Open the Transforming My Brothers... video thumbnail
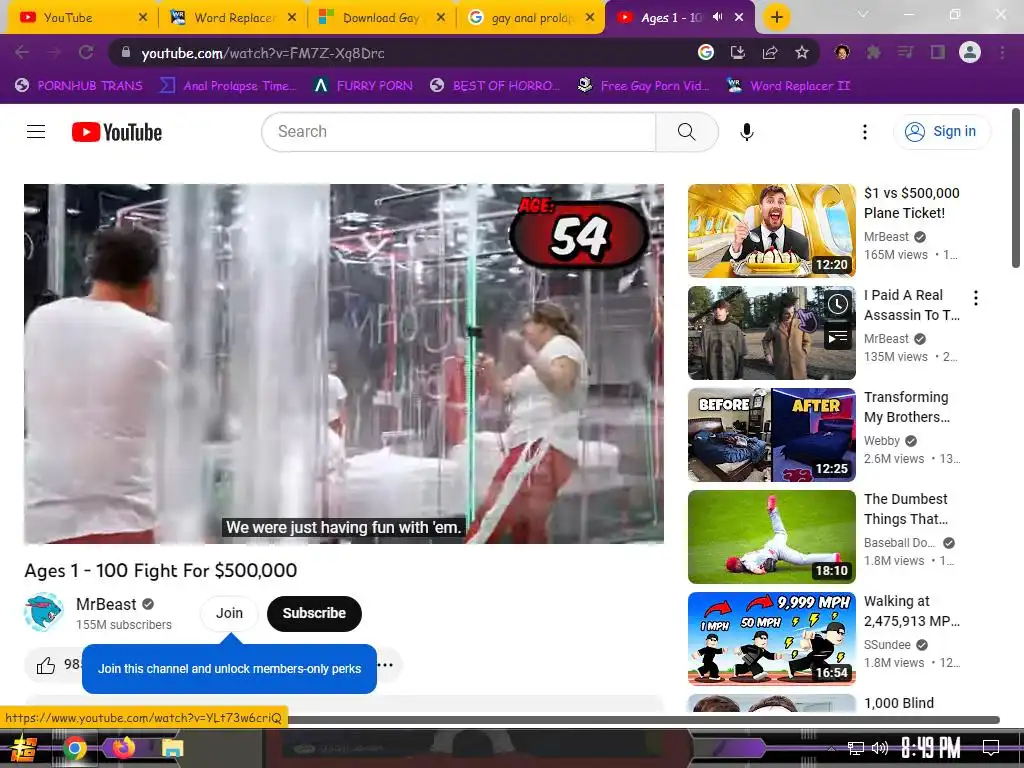Image resolution: width=1024 pixels, height=768 pixels. pyautogui.click(x=771, y=435)
